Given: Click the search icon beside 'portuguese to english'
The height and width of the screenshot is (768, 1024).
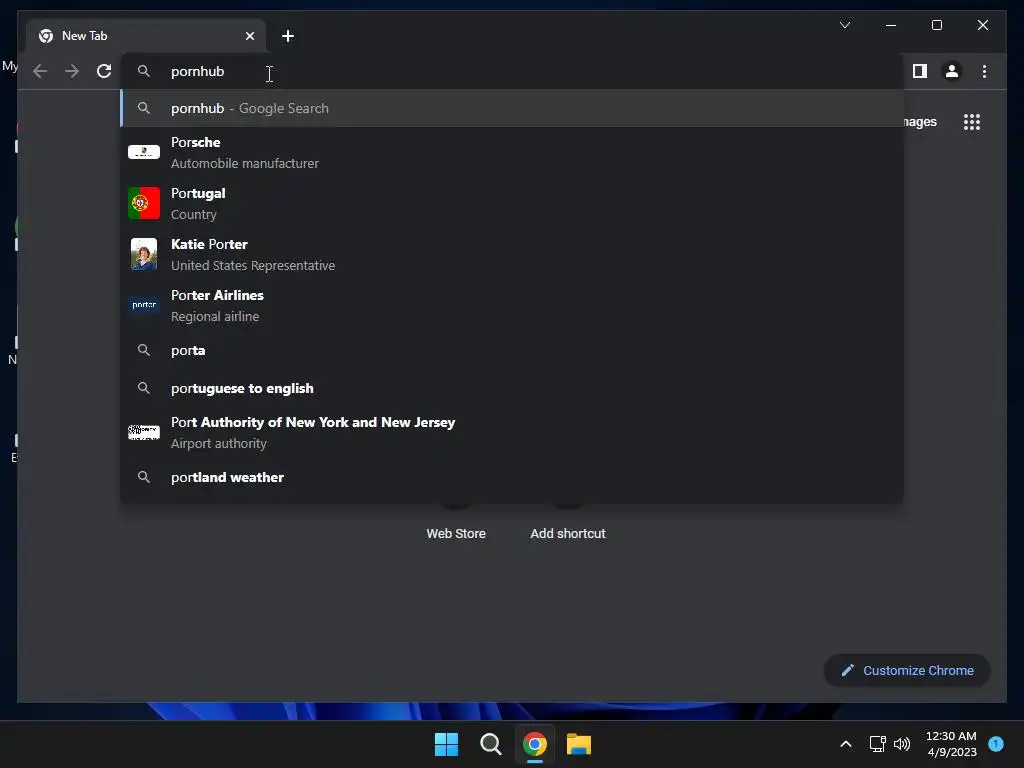Looking at the screenshot, I should tap(144, 389).
